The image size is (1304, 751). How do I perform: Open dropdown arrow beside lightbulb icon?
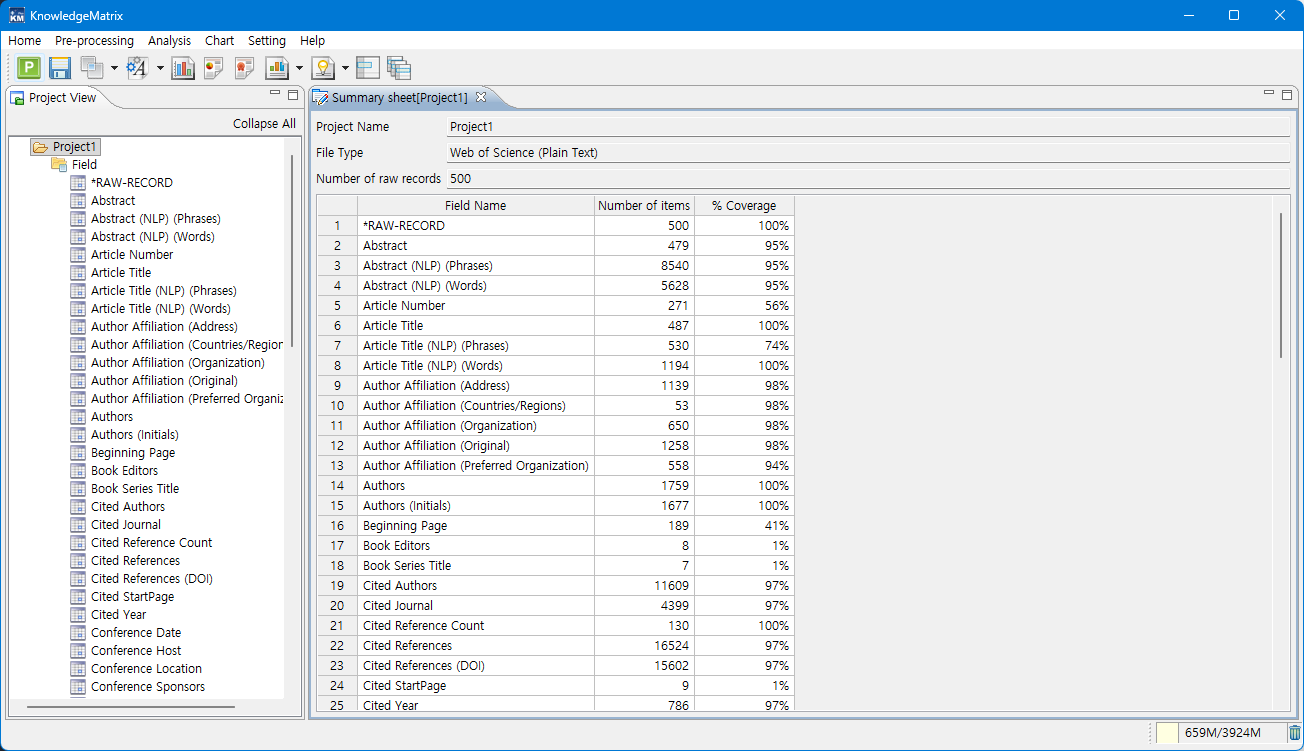(x=345, y=69)
